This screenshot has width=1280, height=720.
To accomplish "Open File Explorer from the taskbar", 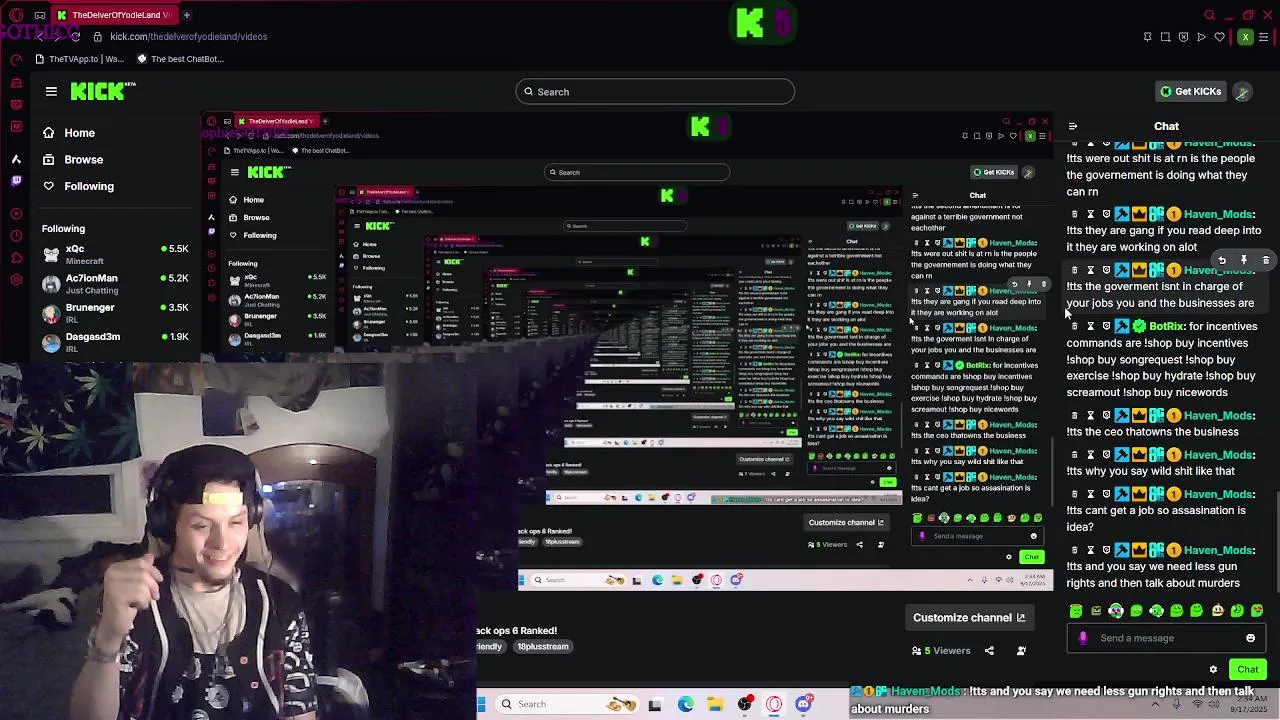I will [x=715, y=704].
